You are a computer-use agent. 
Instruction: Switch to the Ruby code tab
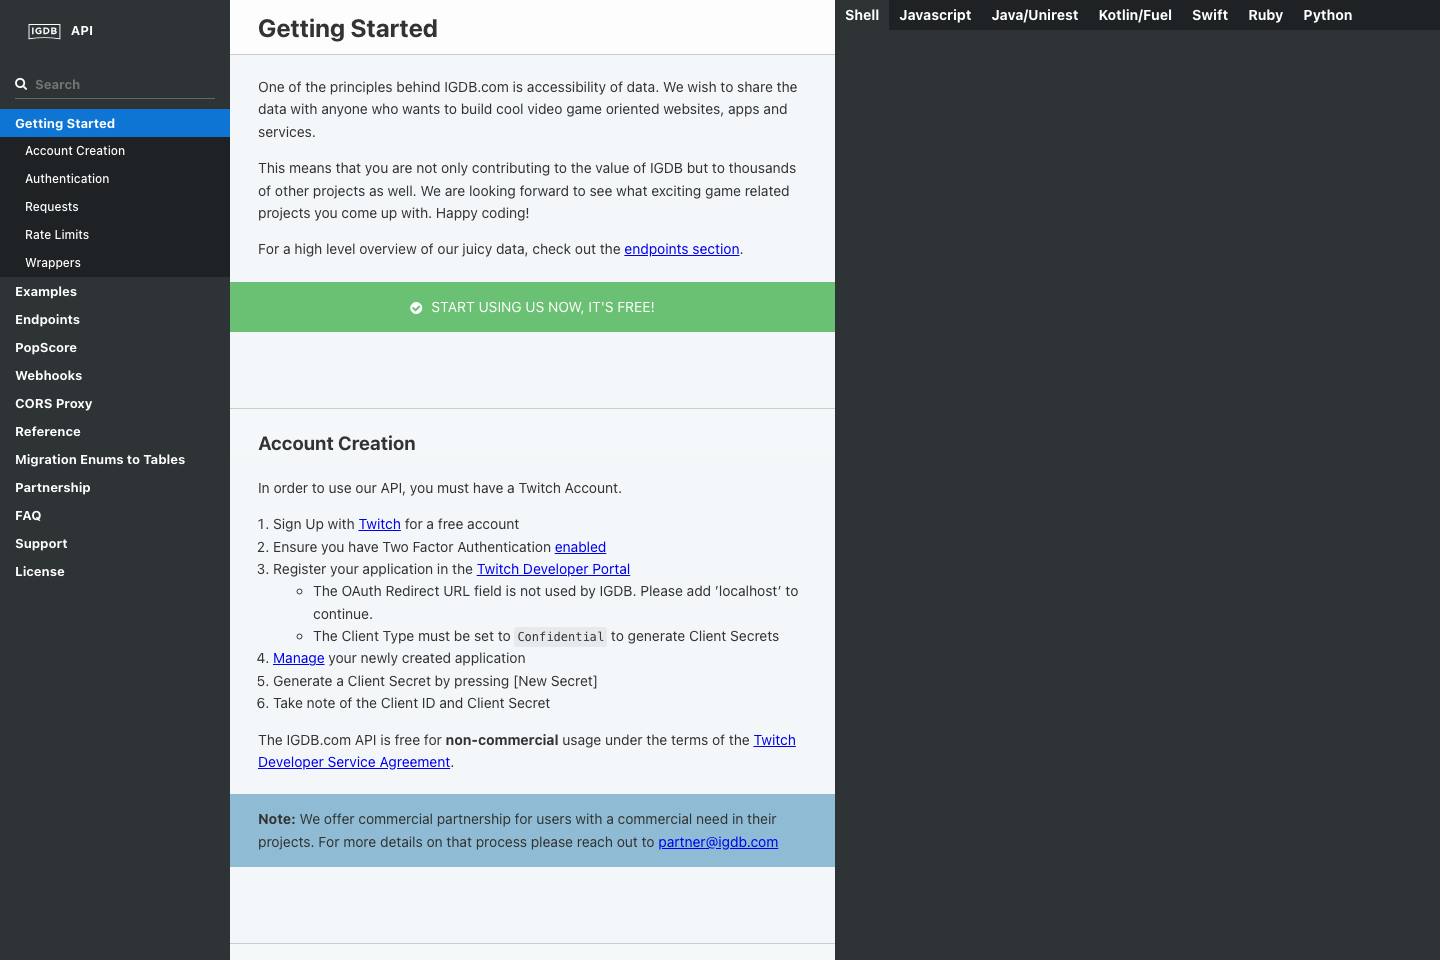pyautogui.click(x=1265, y=15)
